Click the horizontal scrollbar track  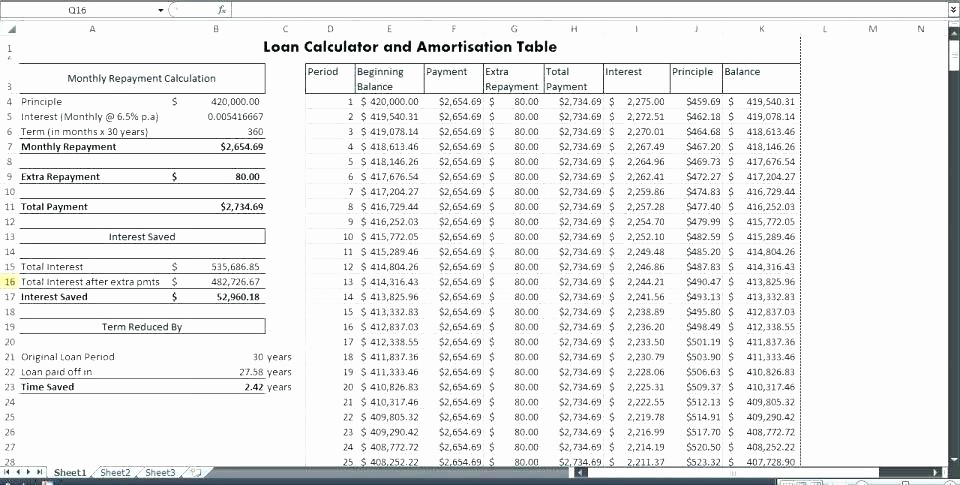[x=759, y=472]
